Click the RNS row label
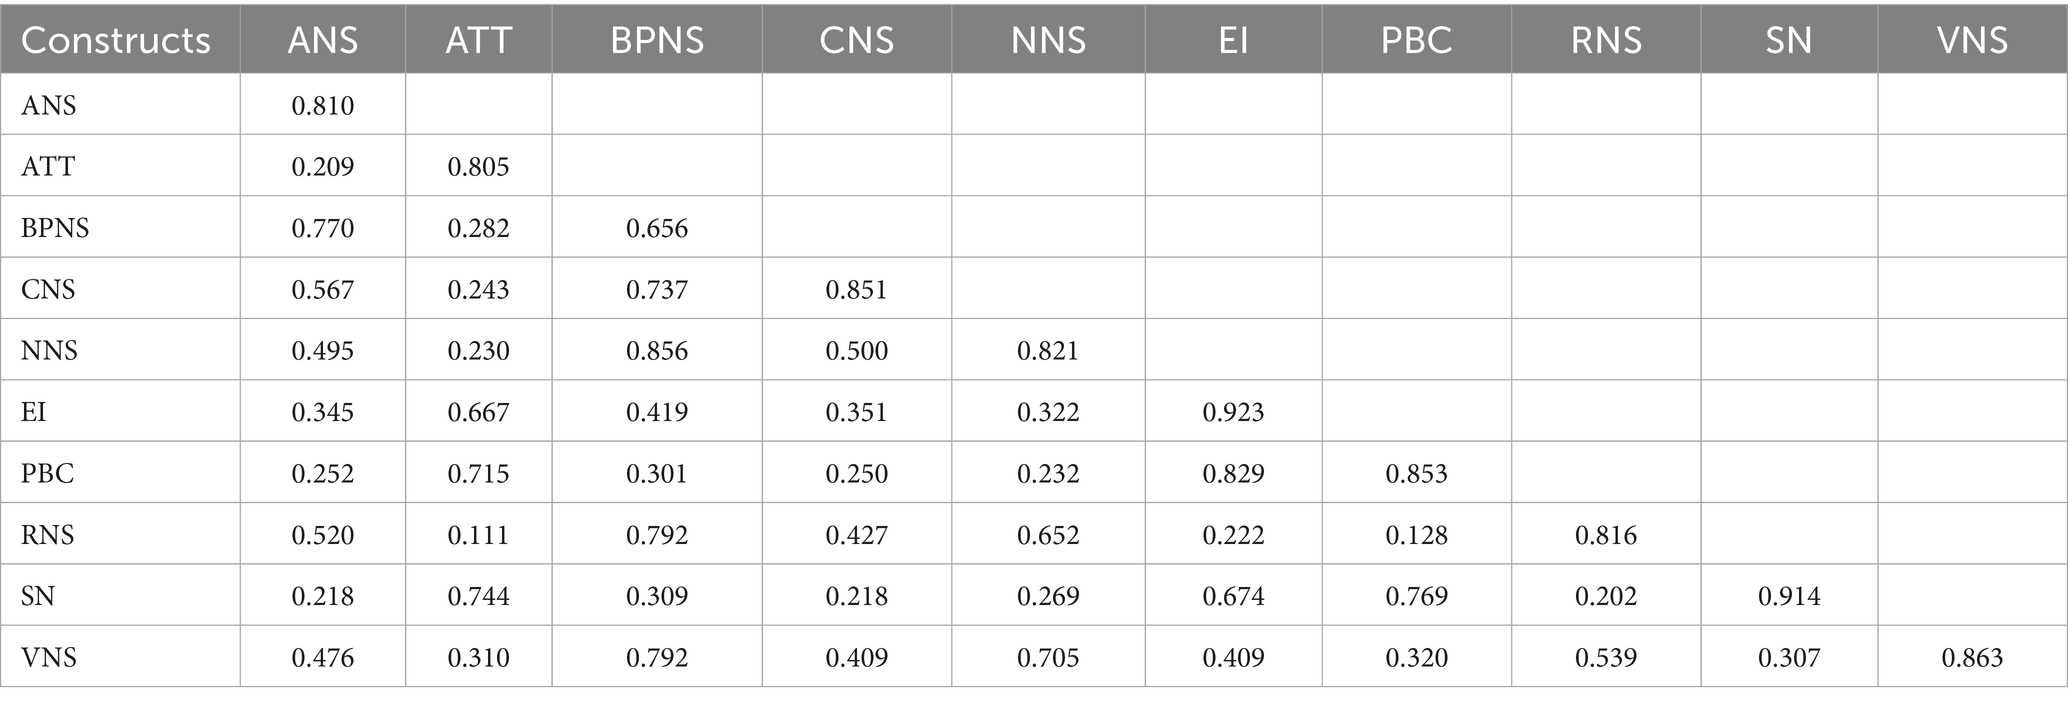This screenshot has width=2068, height=705. tap(48, 535)
